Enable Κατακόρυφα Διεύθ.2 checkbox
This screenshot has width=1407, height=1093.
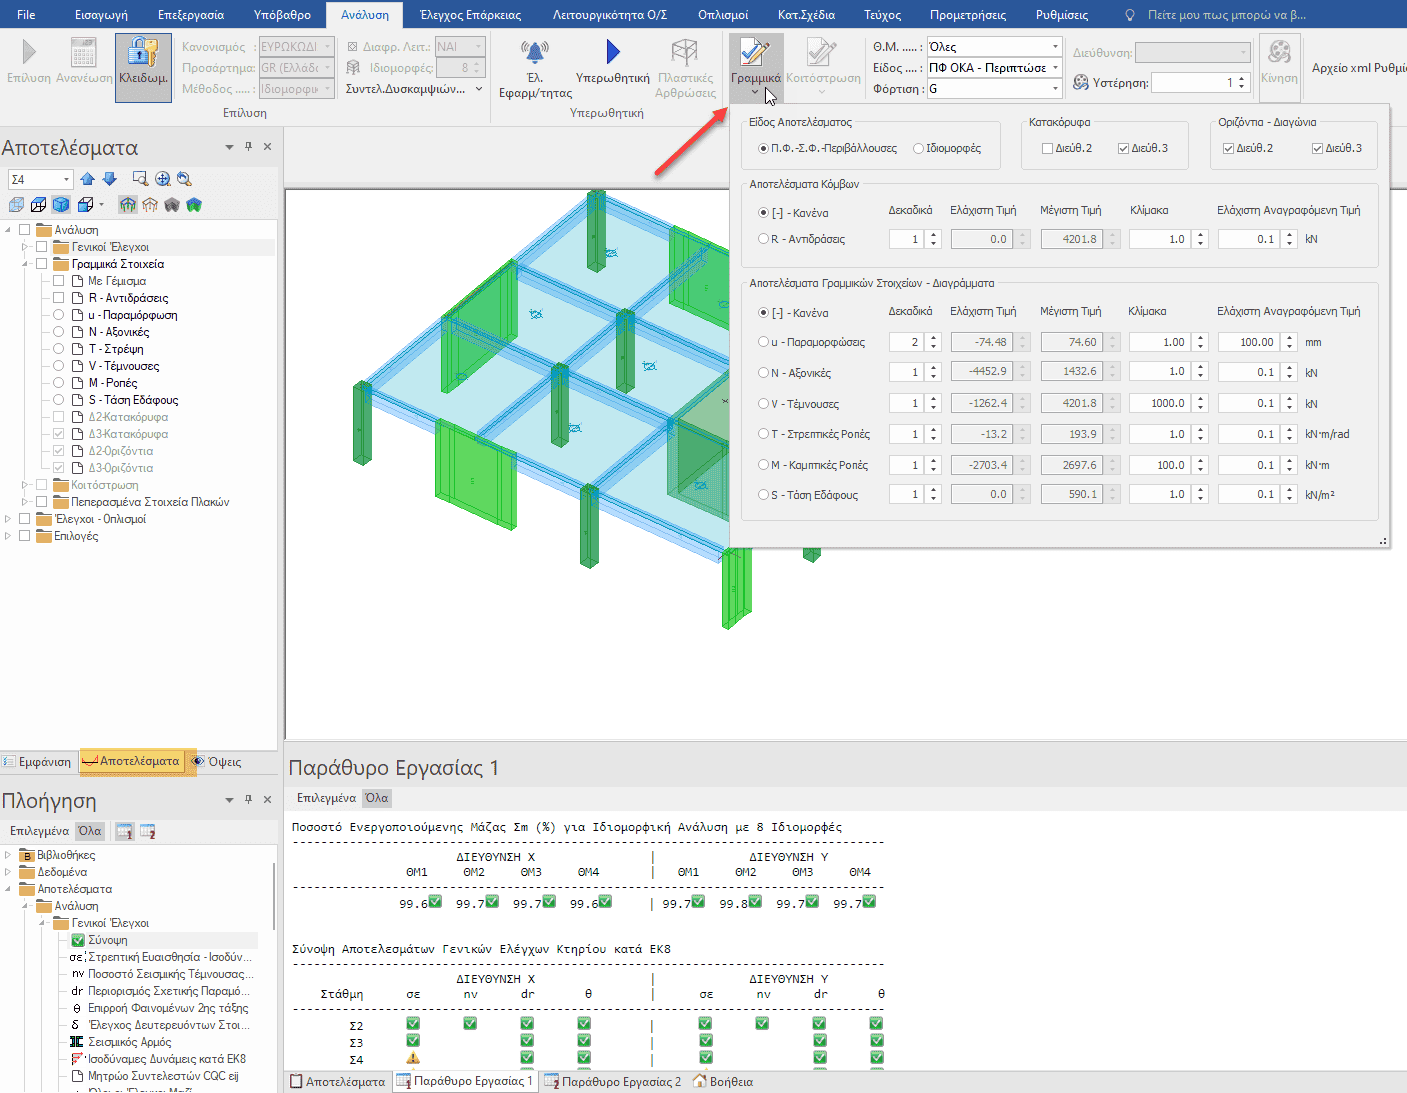tap(1047, 149)
